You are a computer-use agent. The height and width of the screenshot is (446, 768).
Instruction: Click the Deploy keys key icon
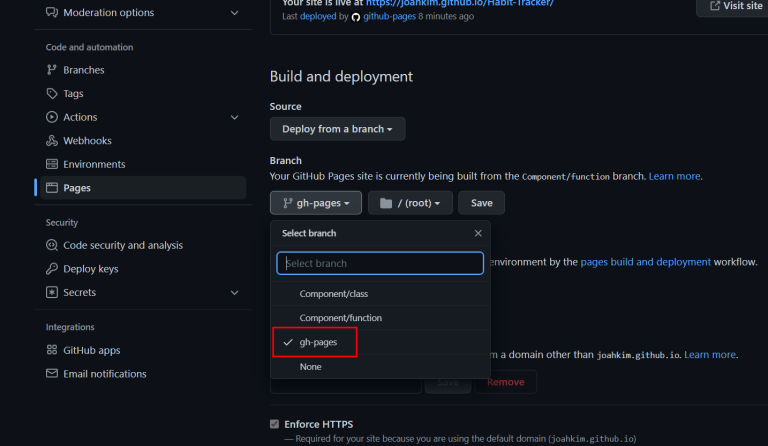coord(51,268)
